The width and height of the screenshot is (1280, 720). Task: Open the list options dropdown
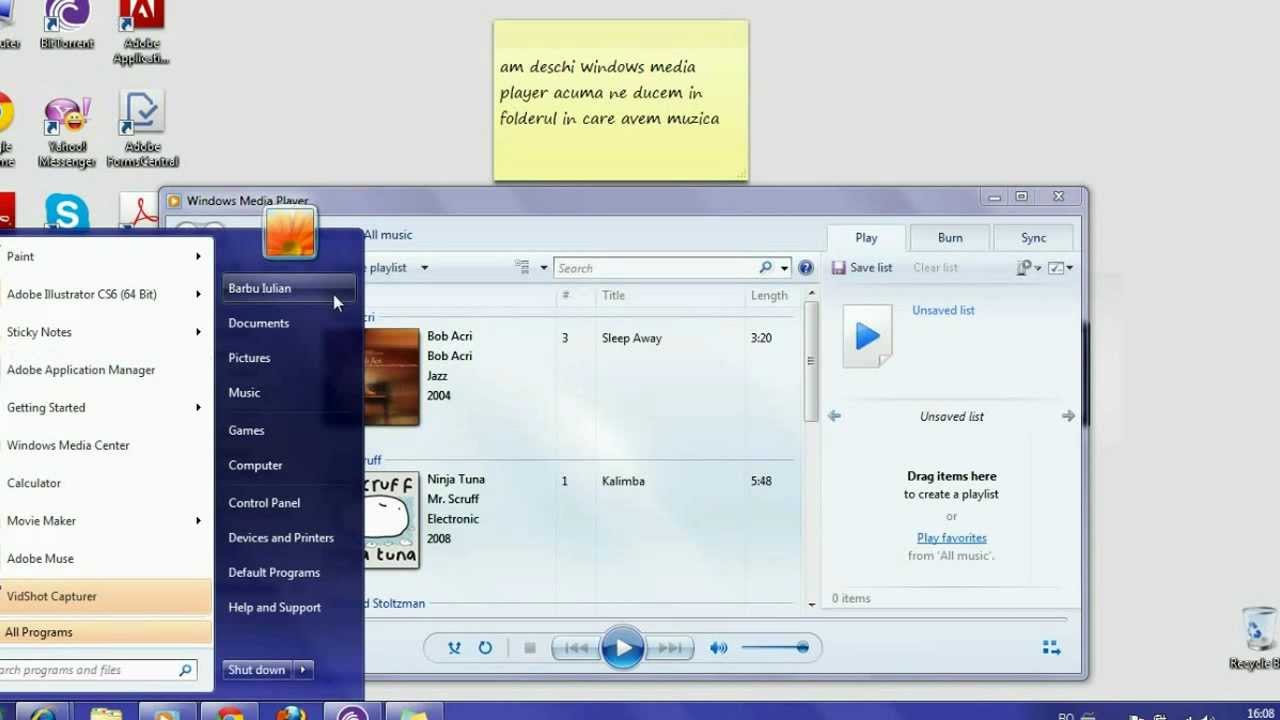tap(1059, 268)
